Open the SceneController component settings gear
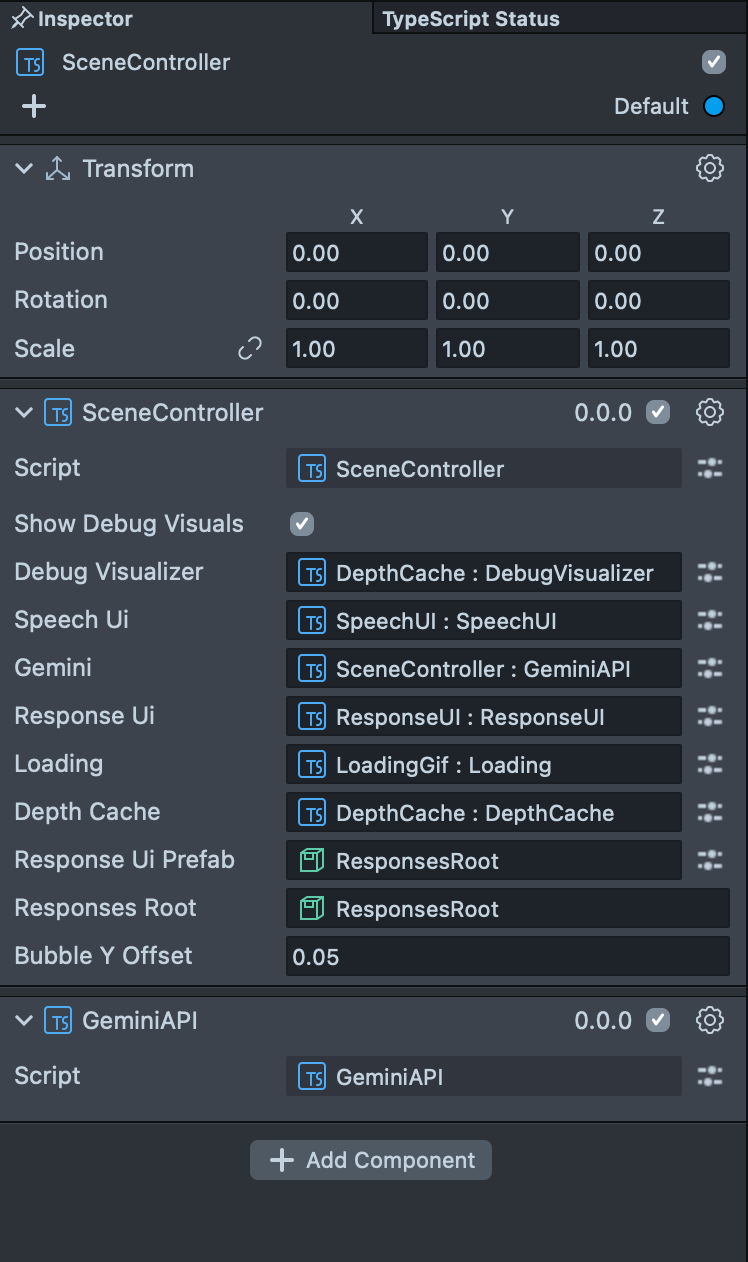Screen dimensions: 748x1262 click(709, 412)
